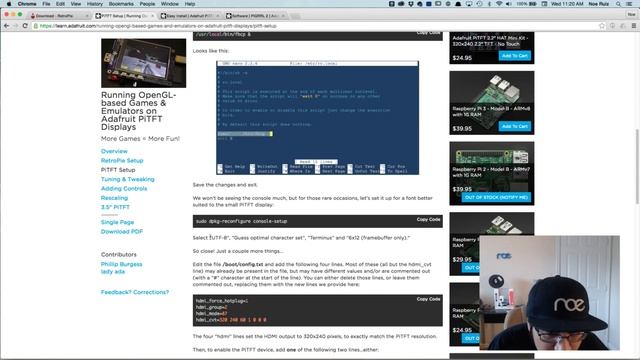The width and height of the screenshot is (640, 360).
Task: Open the View menu
Action: pos(76,4)
